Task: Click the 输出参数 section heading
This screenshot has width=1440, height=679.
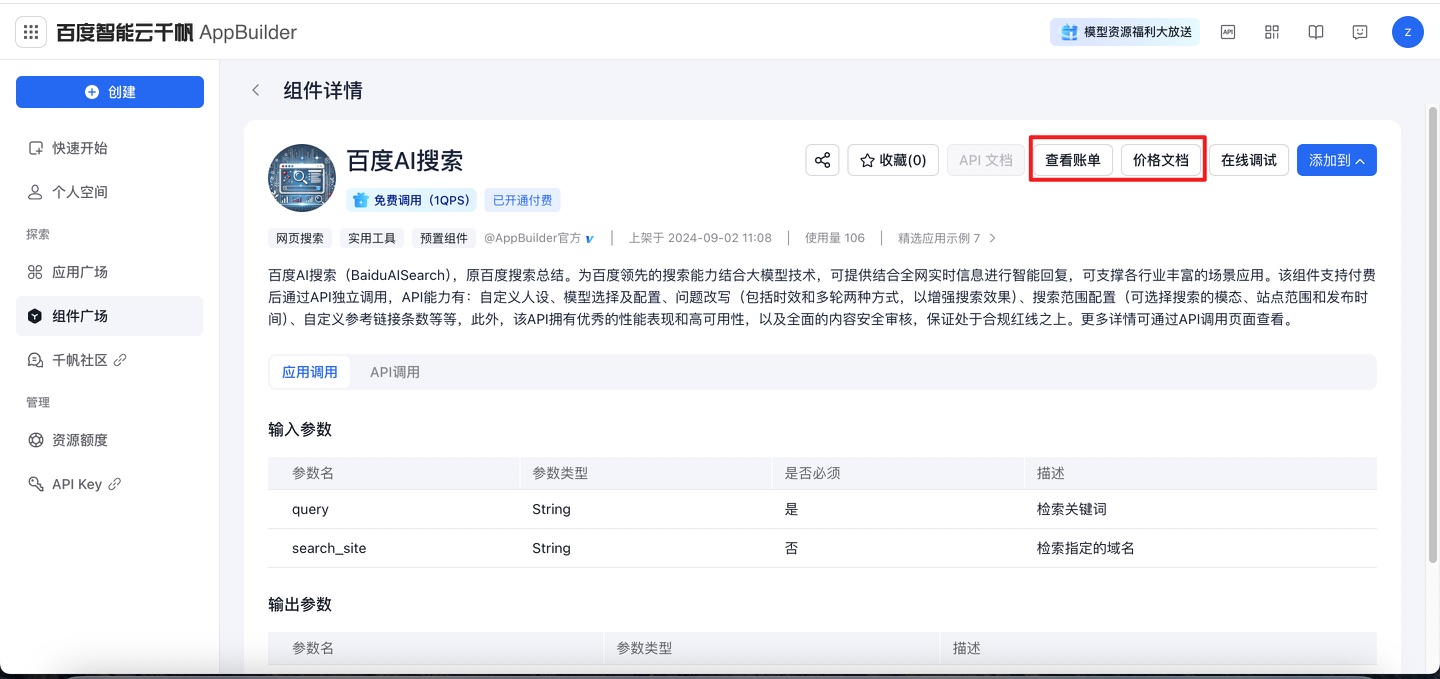Action: [300, 604]
